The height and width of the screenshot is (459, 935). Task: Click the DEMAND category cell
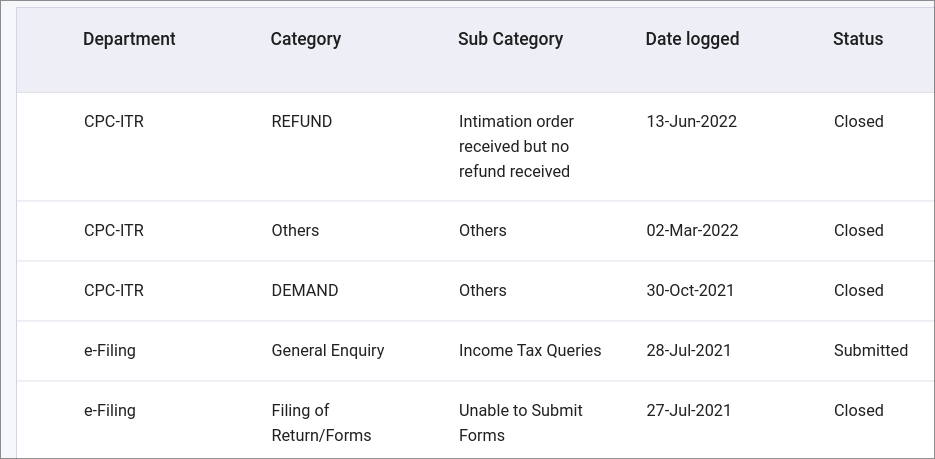point(305,290)
